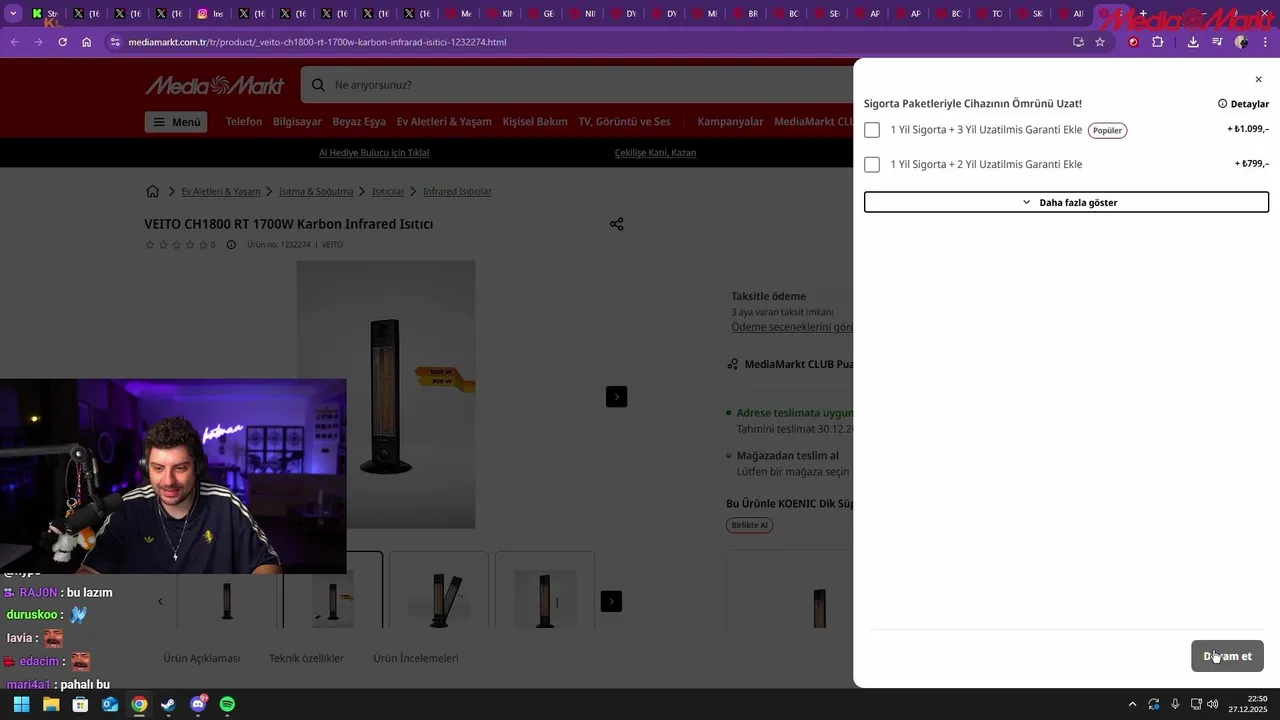Click the MediaMarkt CLUB points icon
The height and width of the screenshot is (720, 1280).
click(x=733, y=364)
